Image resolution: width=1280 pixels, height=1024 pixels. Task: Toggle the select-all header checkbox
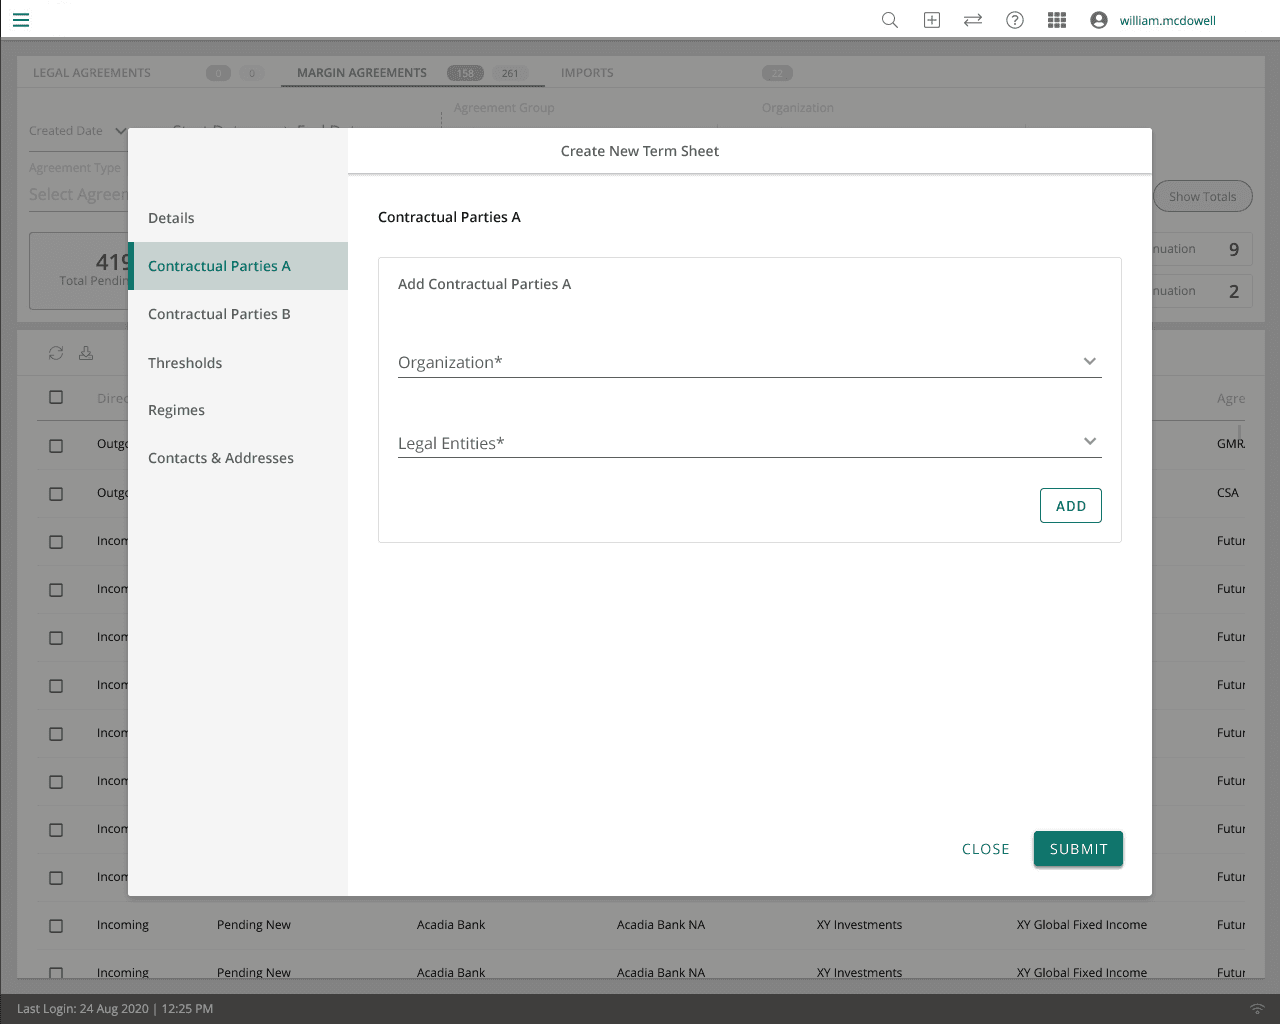coord(56,397)
